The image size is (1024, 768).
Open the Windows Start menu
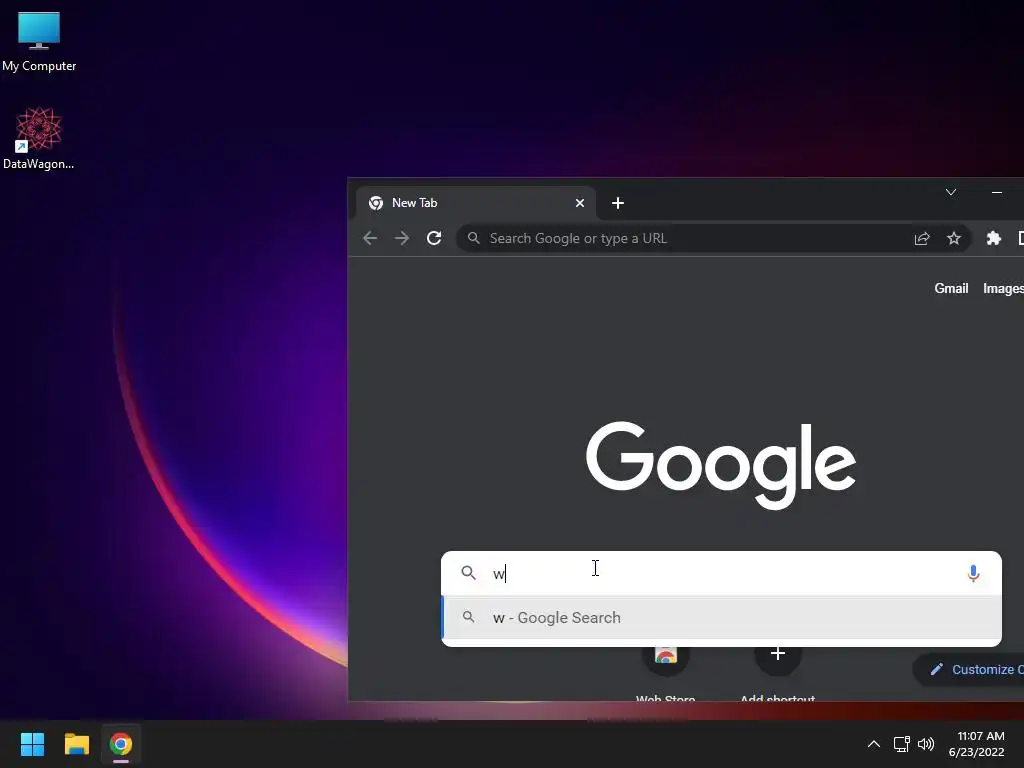[x=32, y=744]
